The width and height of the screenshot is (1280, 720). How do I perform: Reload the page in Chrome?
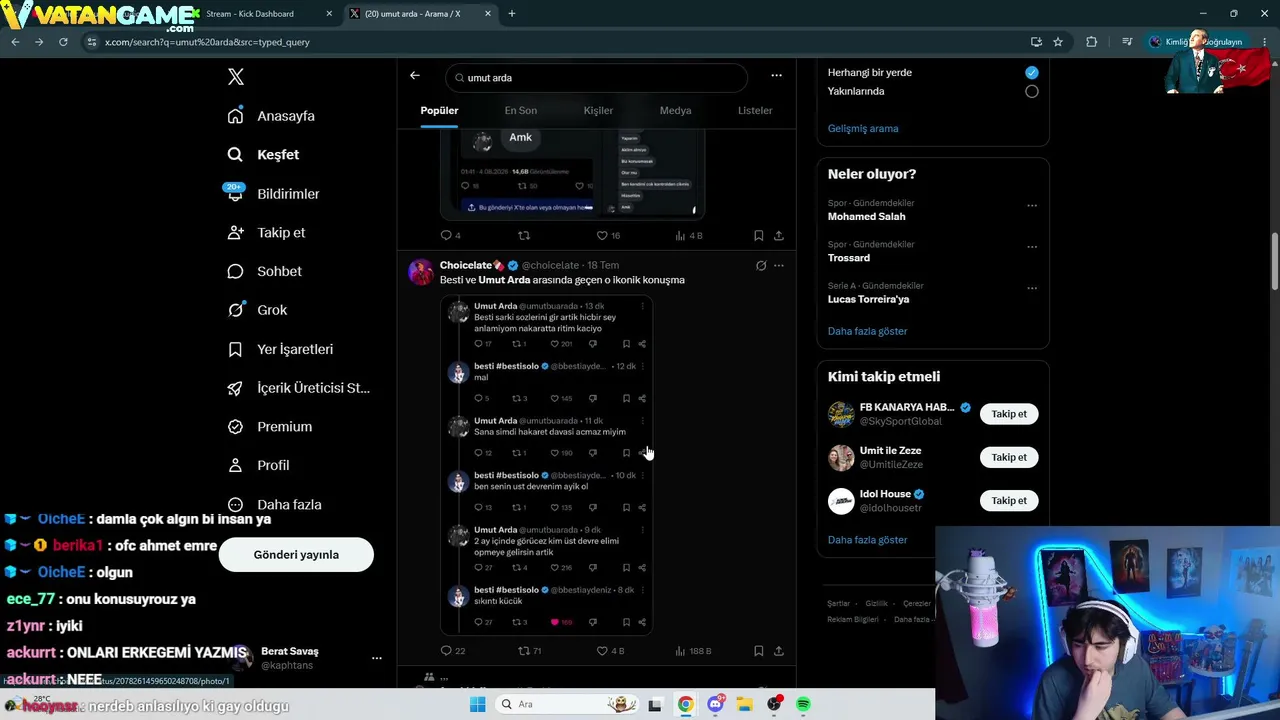(x=63, y=42)
